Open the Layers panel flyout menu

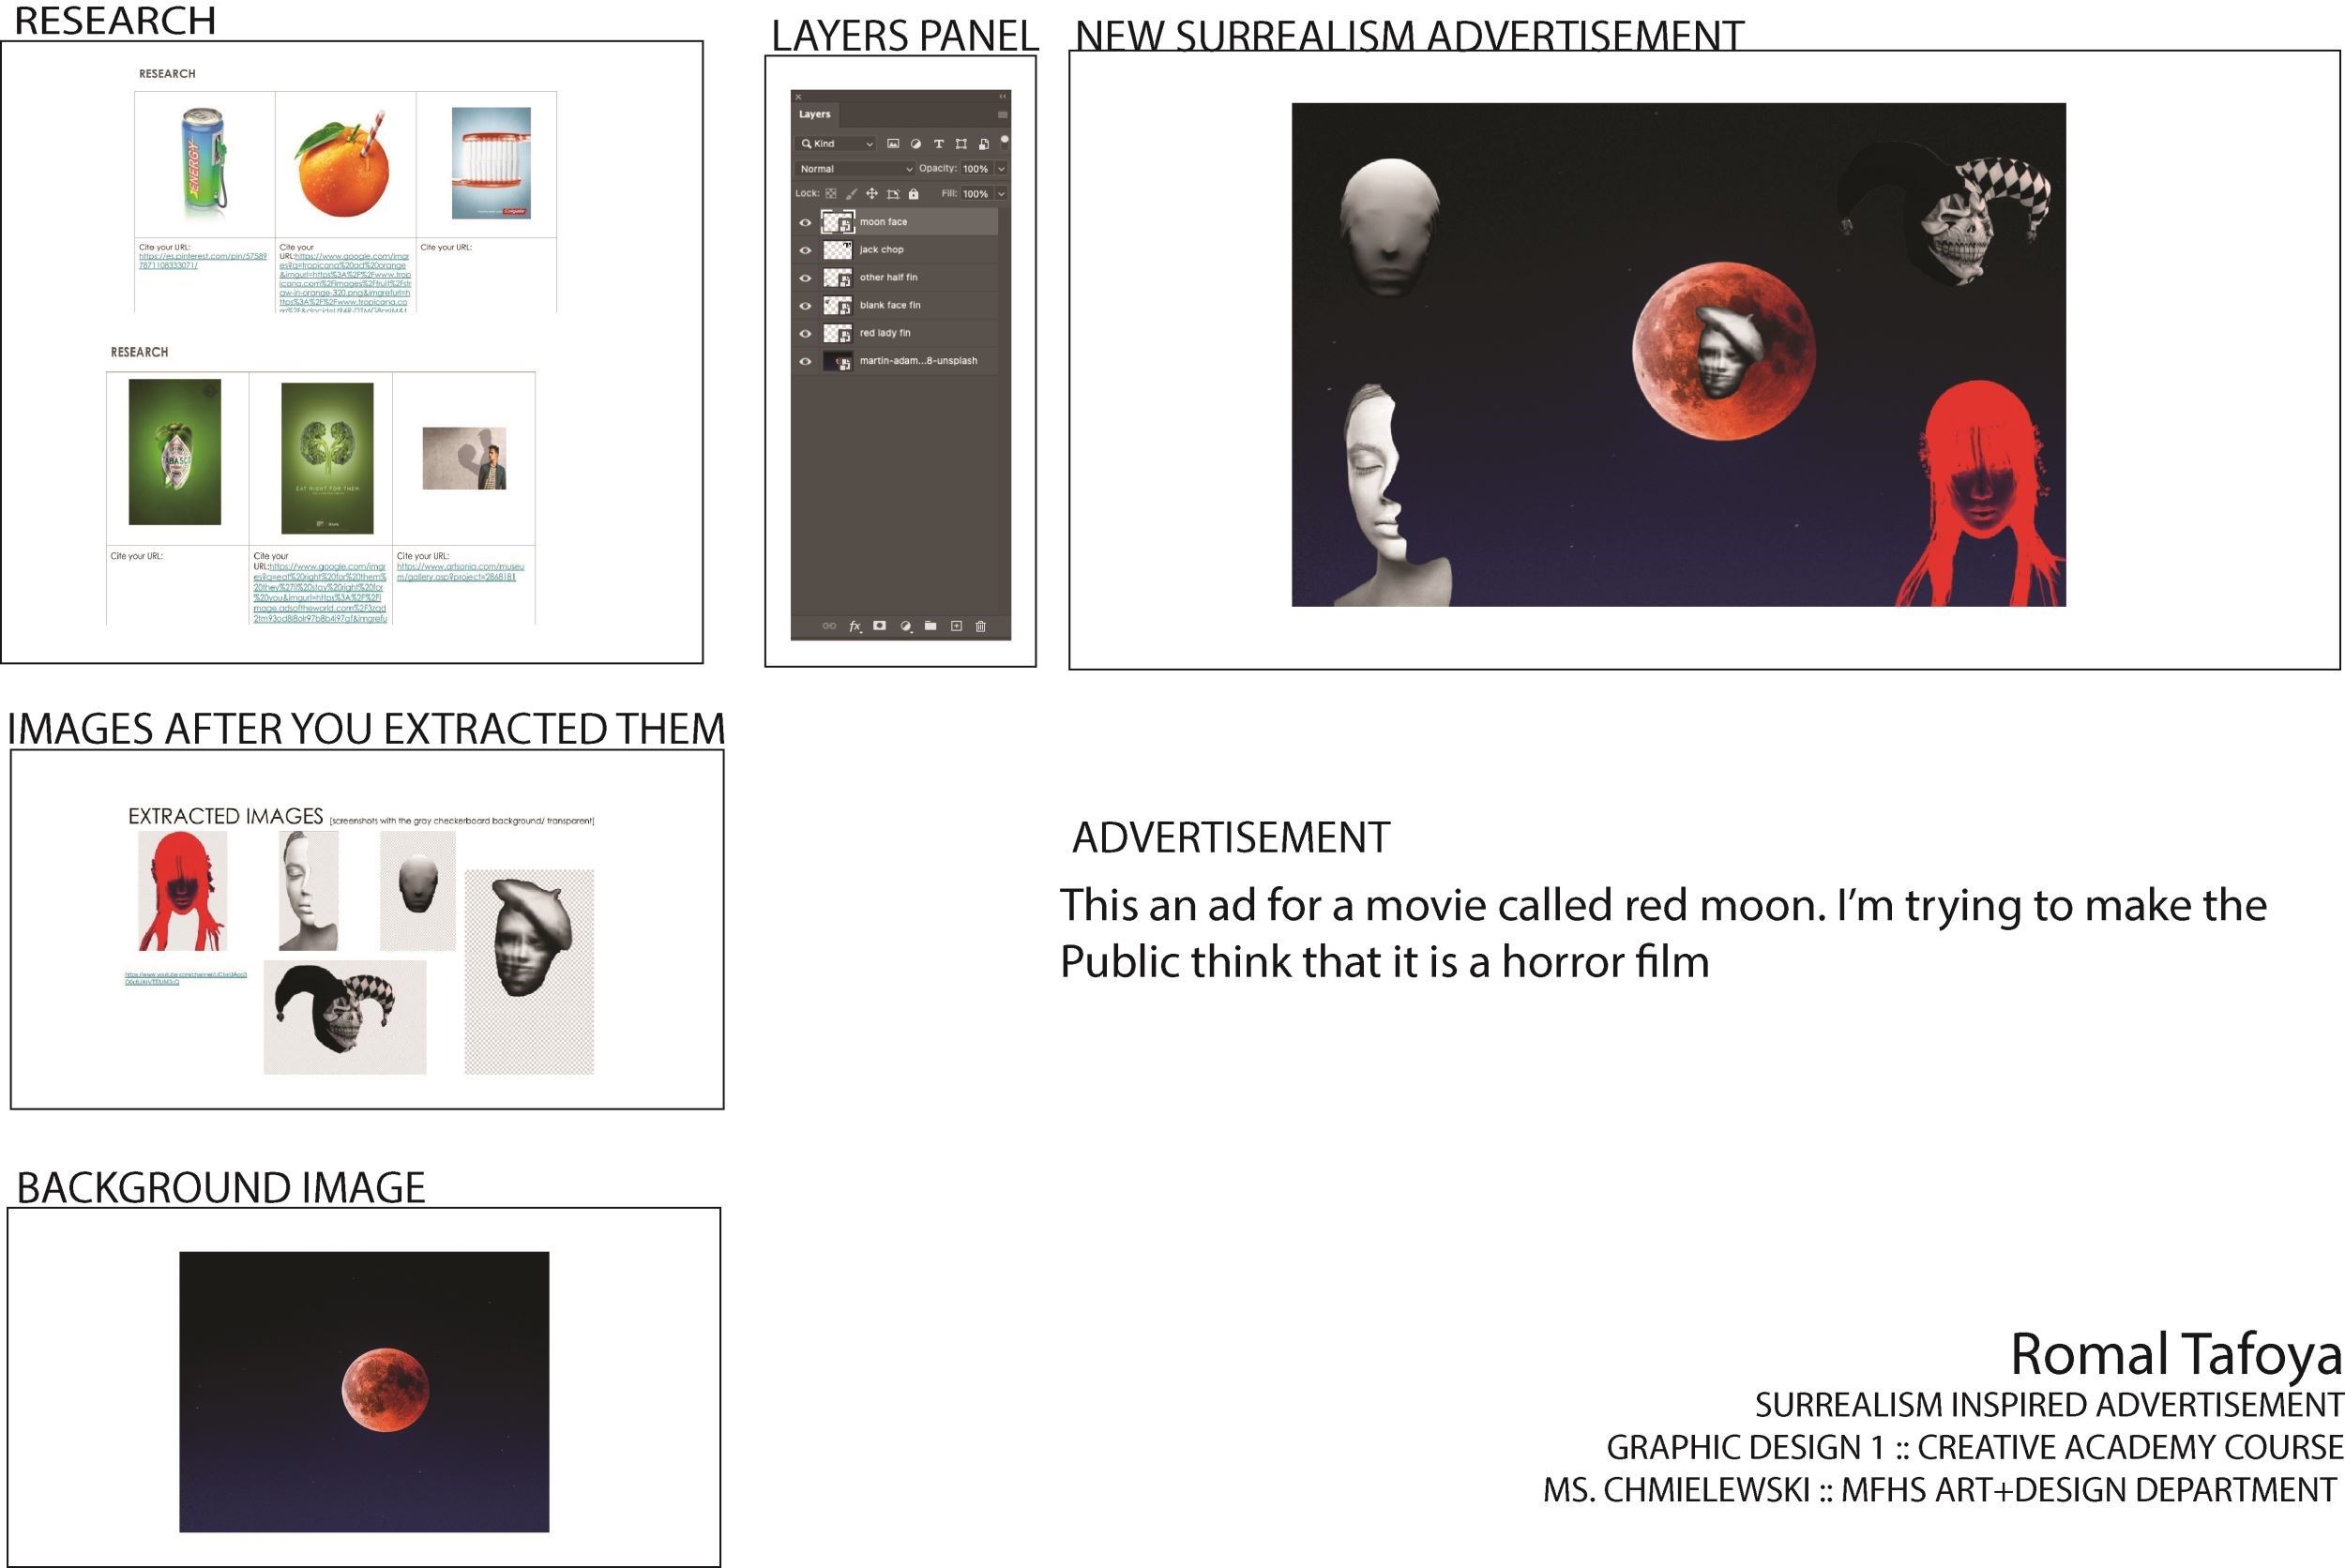coord(1002,114)
